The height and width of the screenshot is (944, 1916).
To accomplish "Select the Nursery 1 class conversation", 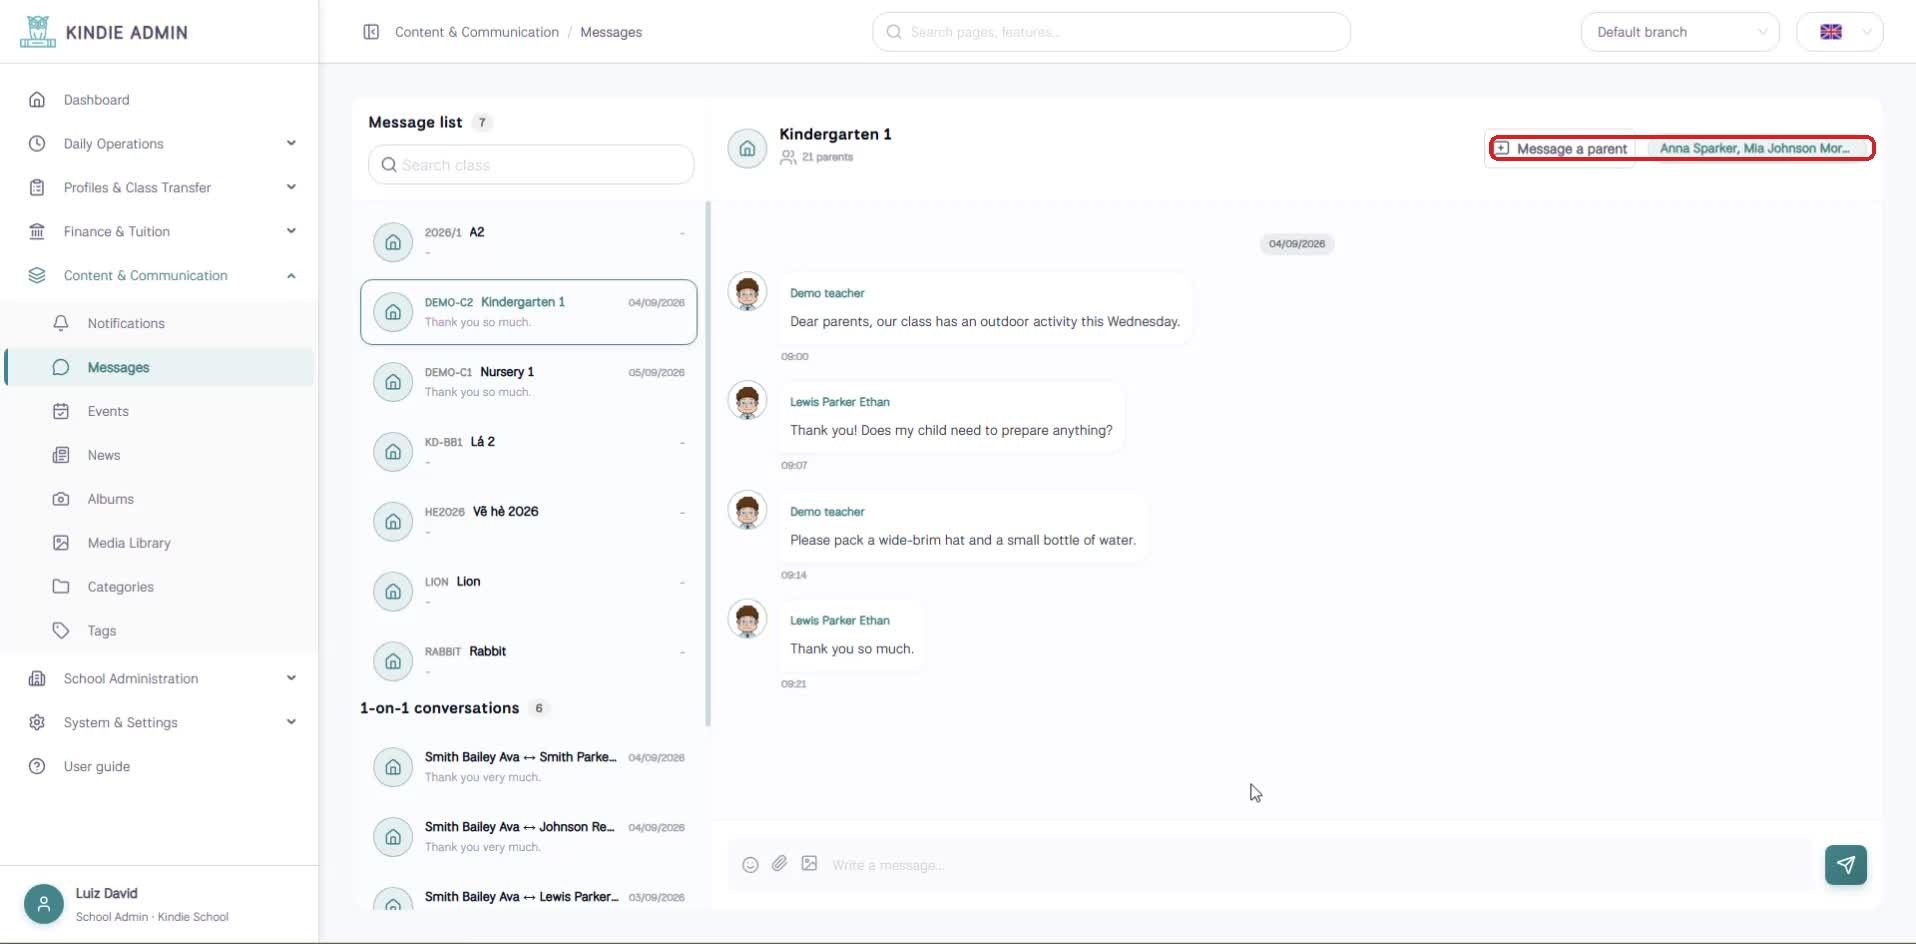I will 529,382.
